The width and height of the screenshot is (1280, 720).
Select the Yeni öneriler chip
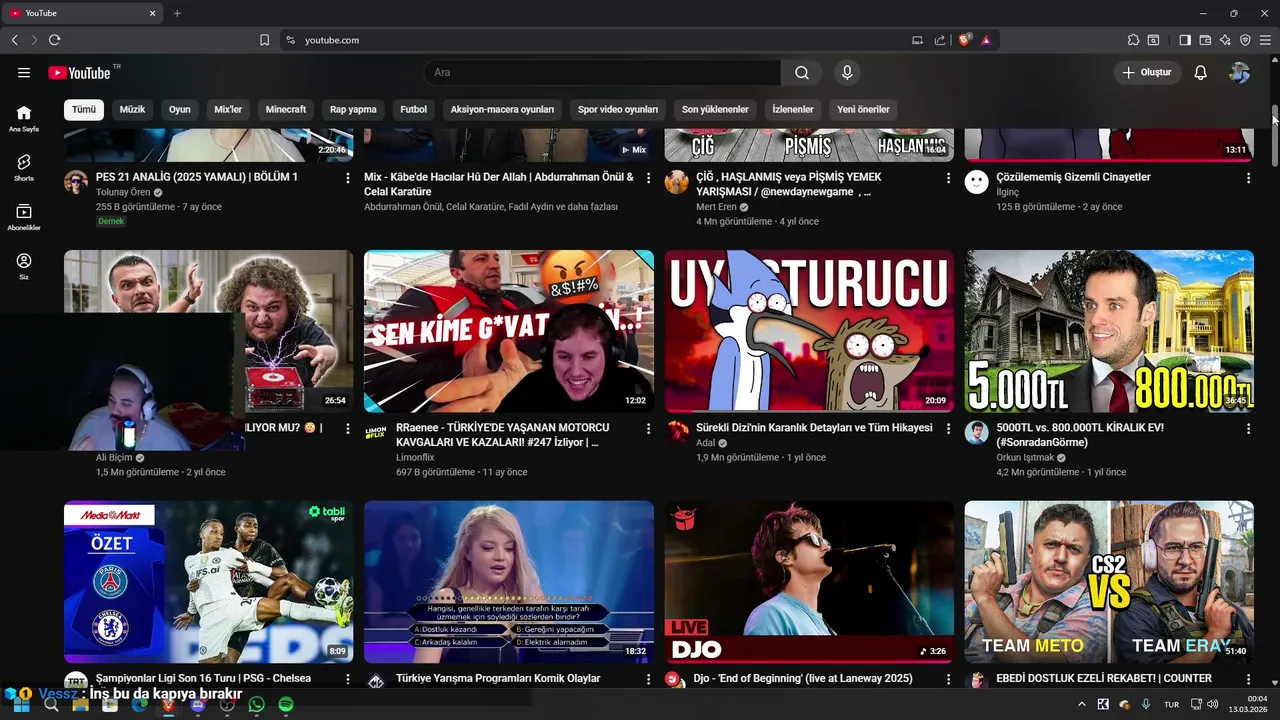click(863, 109)
